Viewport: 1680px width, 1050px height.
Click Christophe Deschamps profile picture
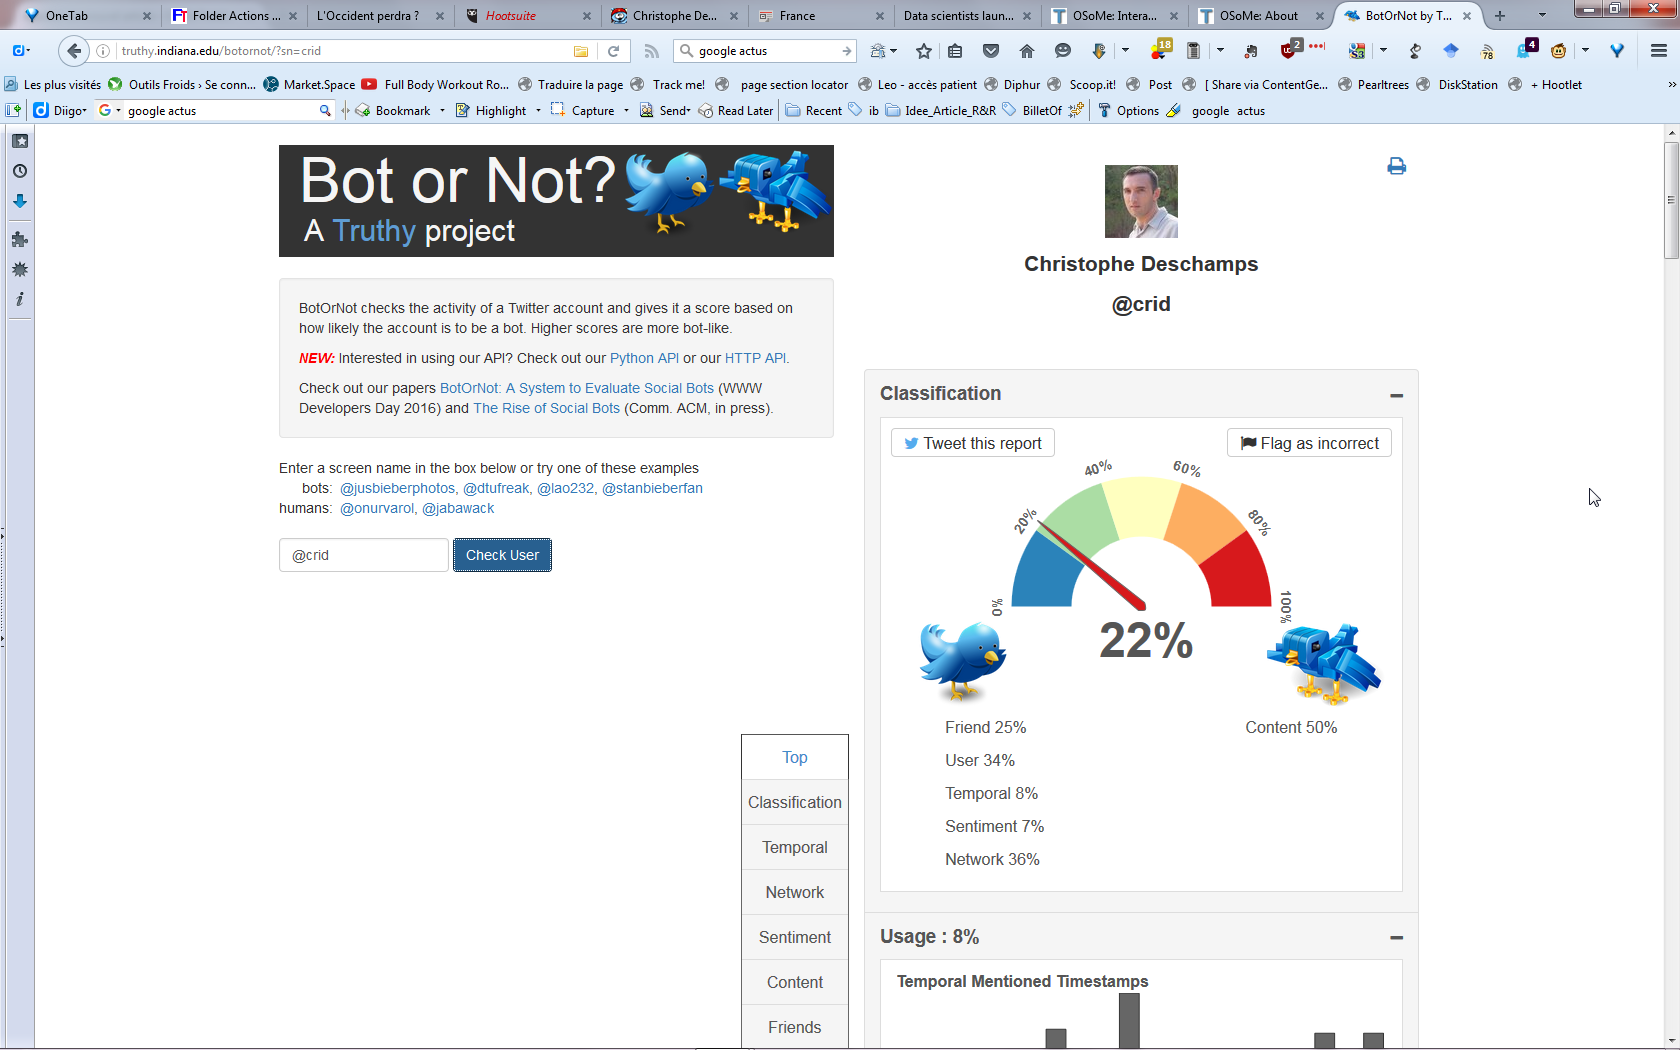pos(1141,201)
